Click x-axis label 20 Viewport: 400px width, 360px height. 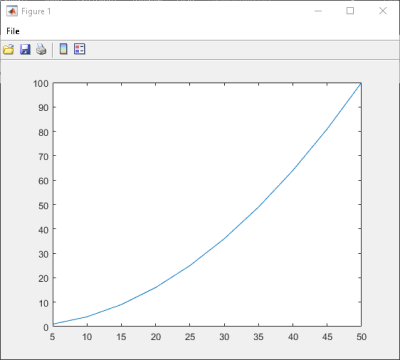click(x=156, y=337)
